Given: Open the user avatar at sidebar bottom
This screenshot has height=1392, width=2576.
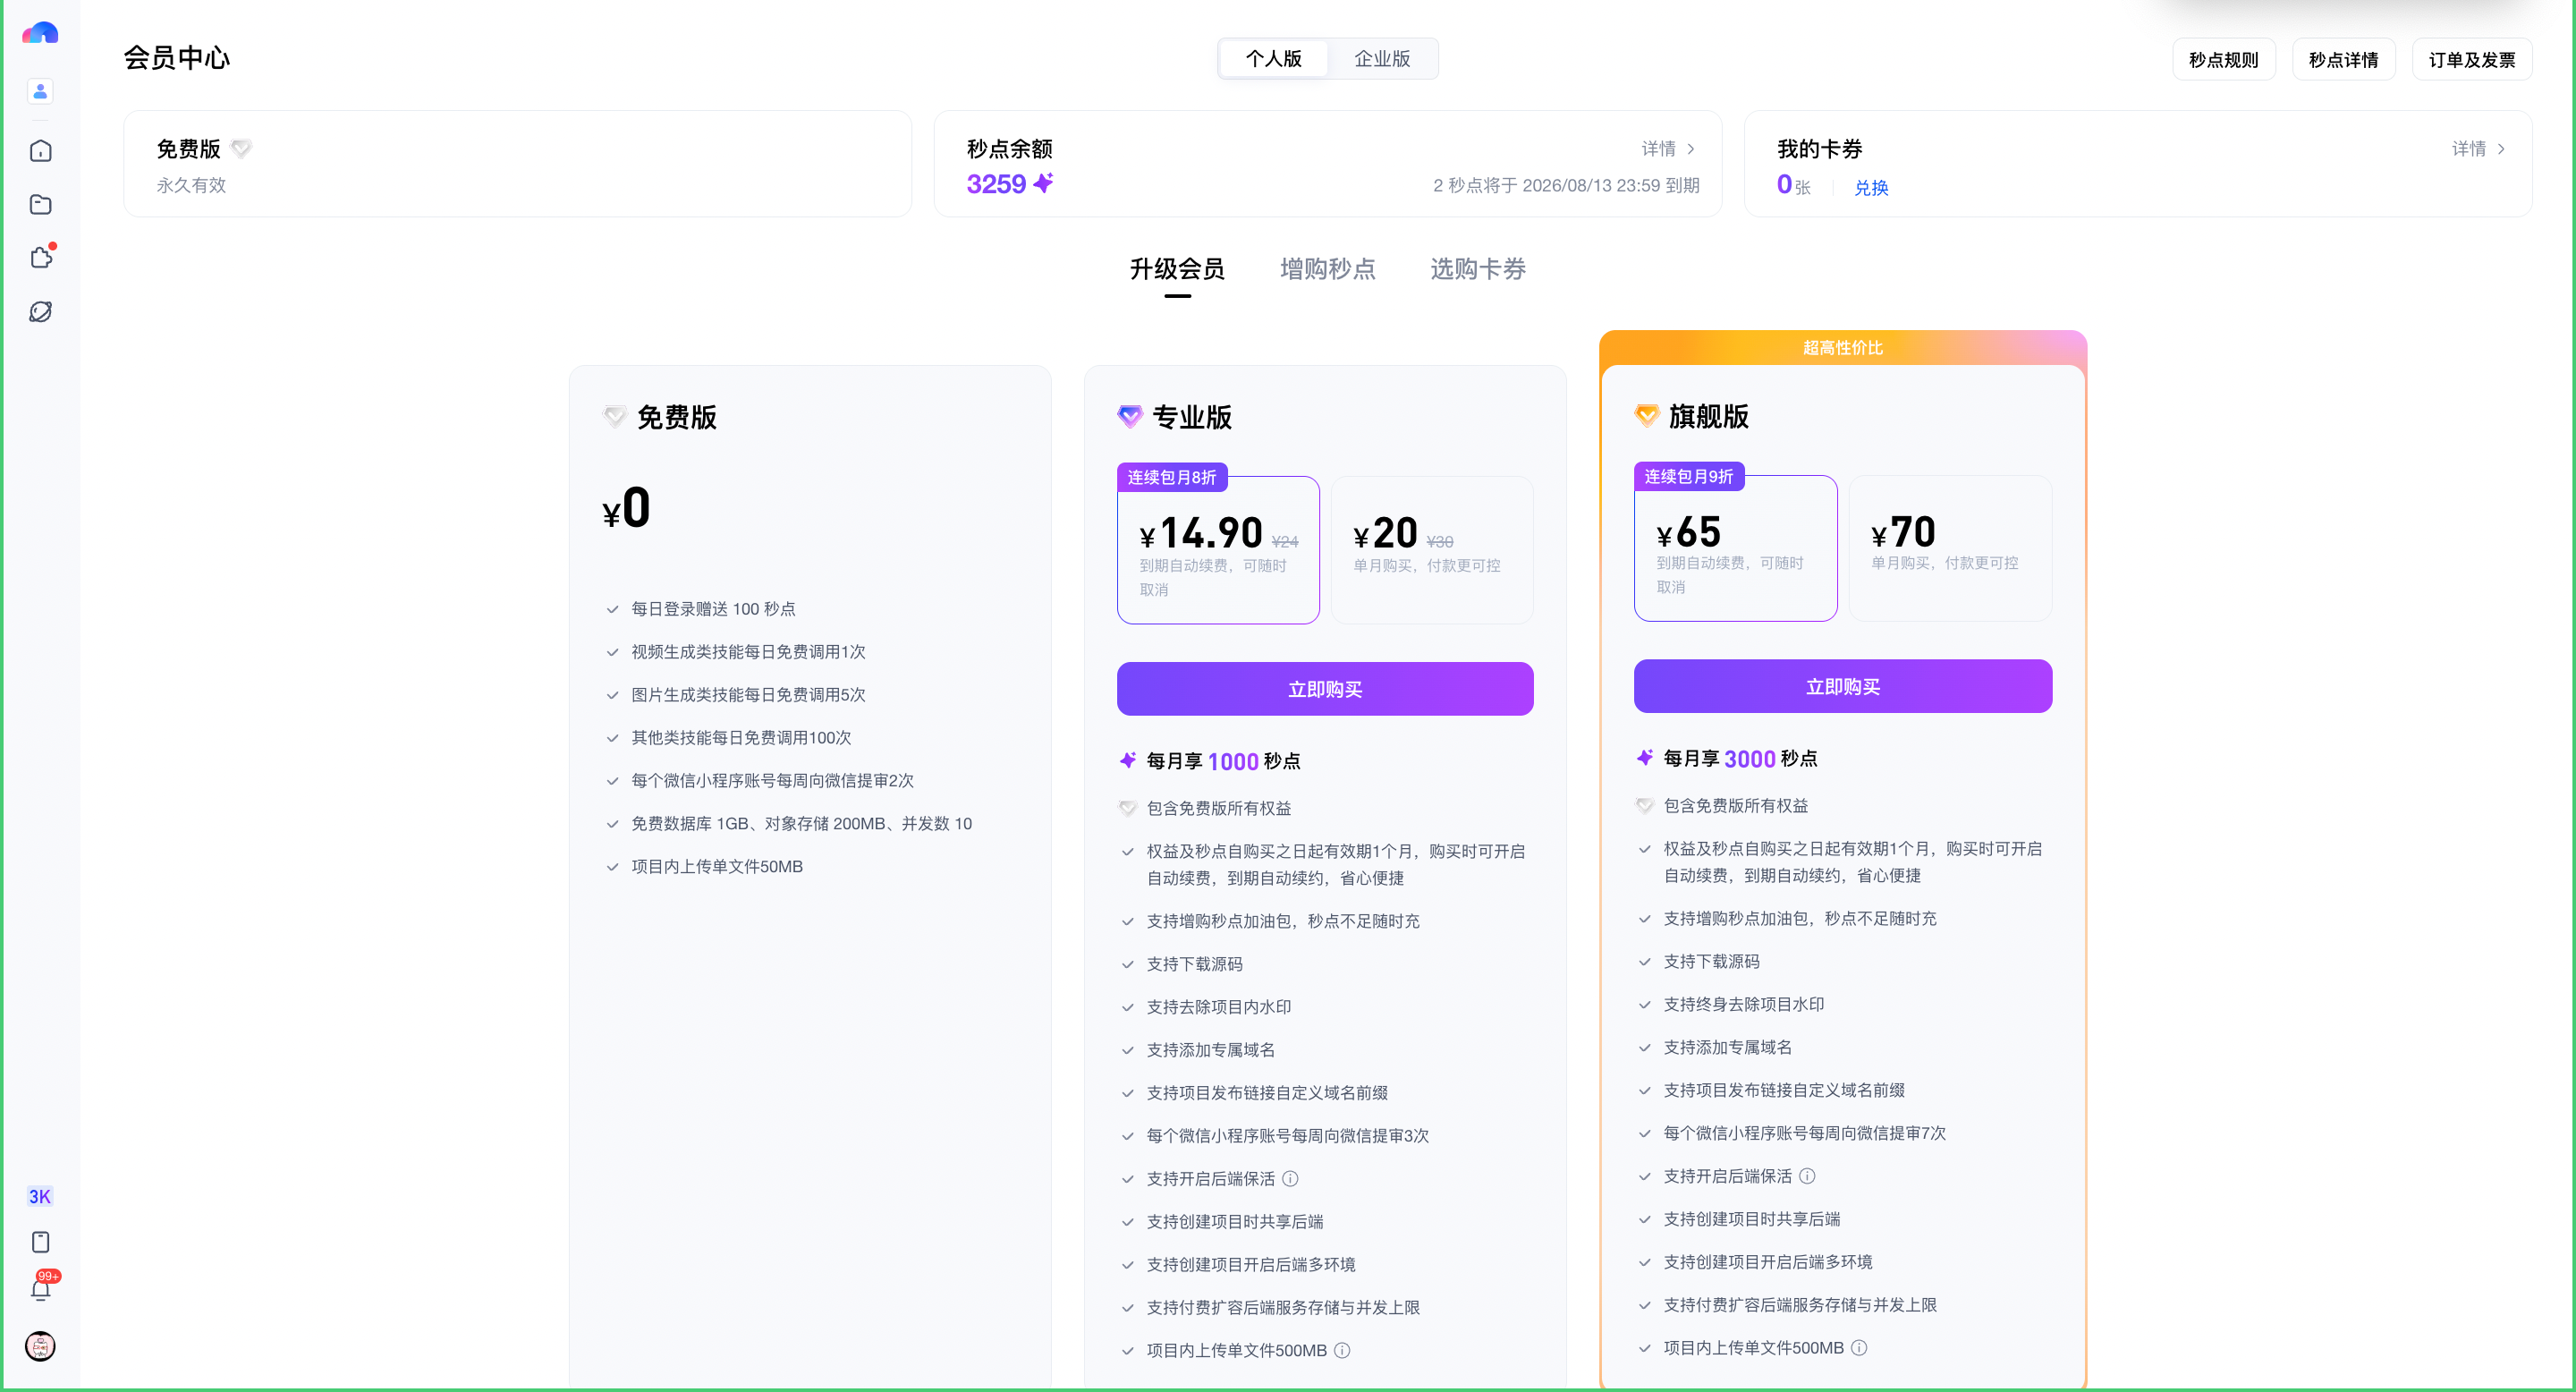Looking at the screenshot, I should 40,1346.
